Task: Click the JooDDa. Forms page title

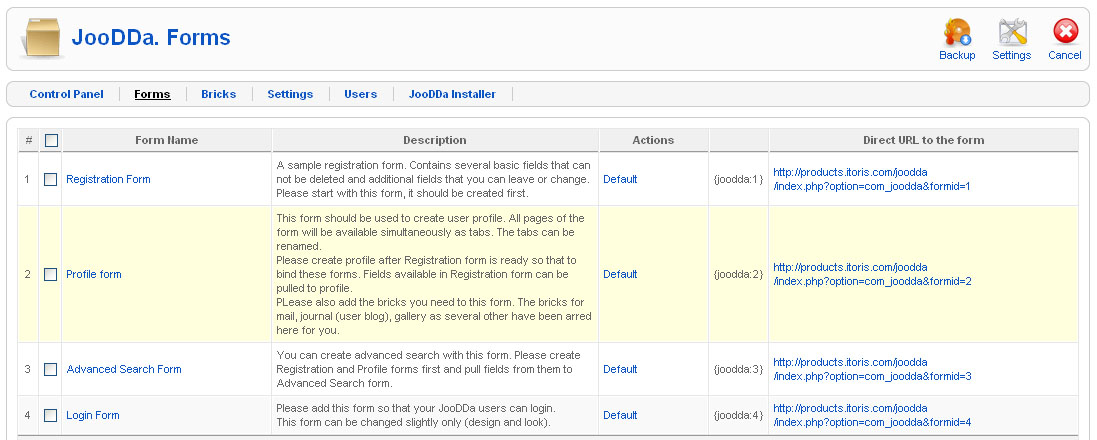Action: [x=151, y=37]
